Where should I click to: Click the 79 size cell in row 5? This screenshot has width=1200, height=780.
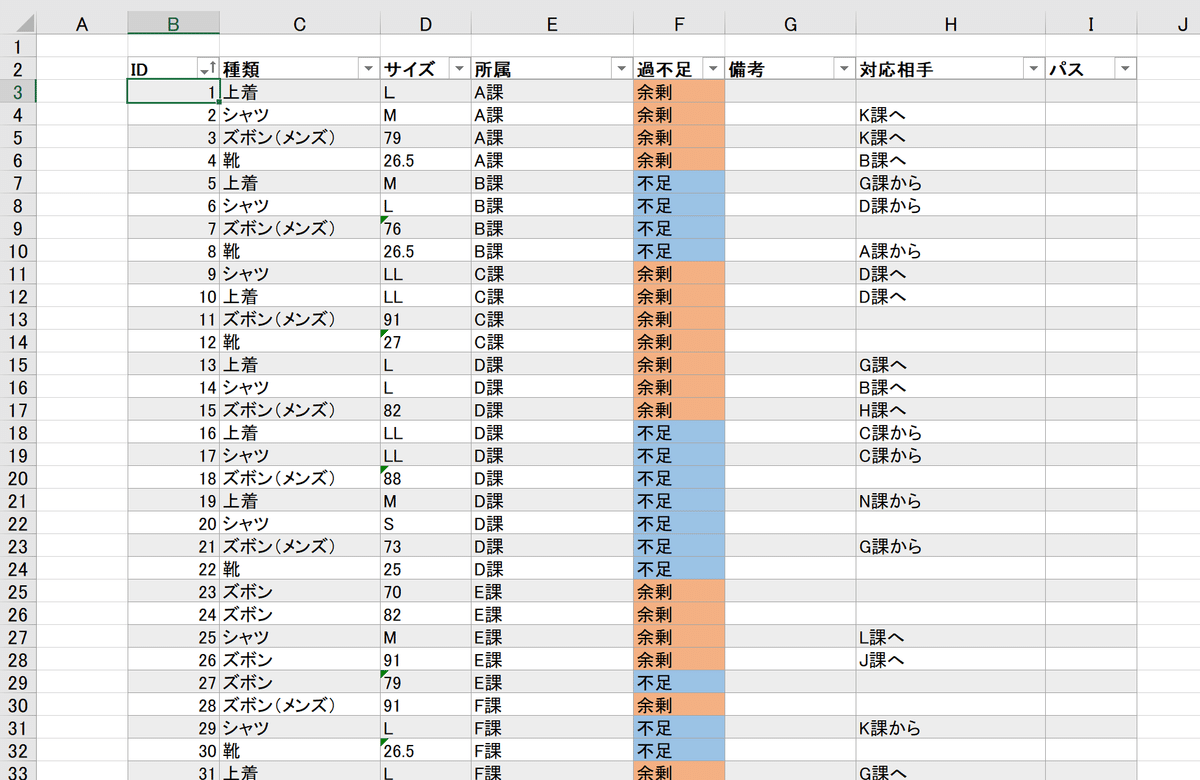pyautogui.click(x=426, y=137)
